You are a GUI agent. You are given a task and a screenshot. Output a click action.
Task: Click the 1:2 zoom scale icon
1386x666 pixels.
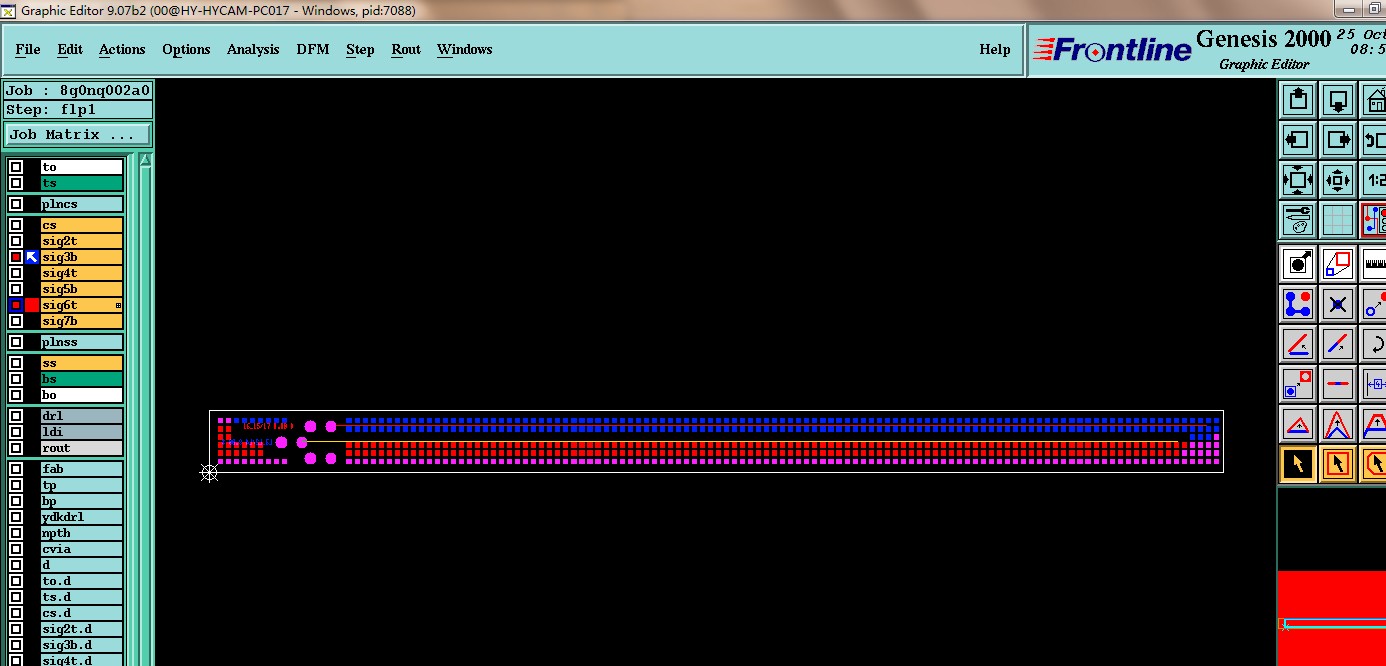(1375, 180)
